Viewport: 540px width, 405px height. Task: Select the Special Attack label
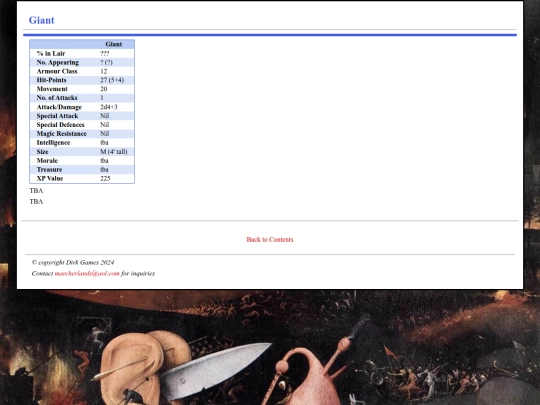tap(57, 116)
